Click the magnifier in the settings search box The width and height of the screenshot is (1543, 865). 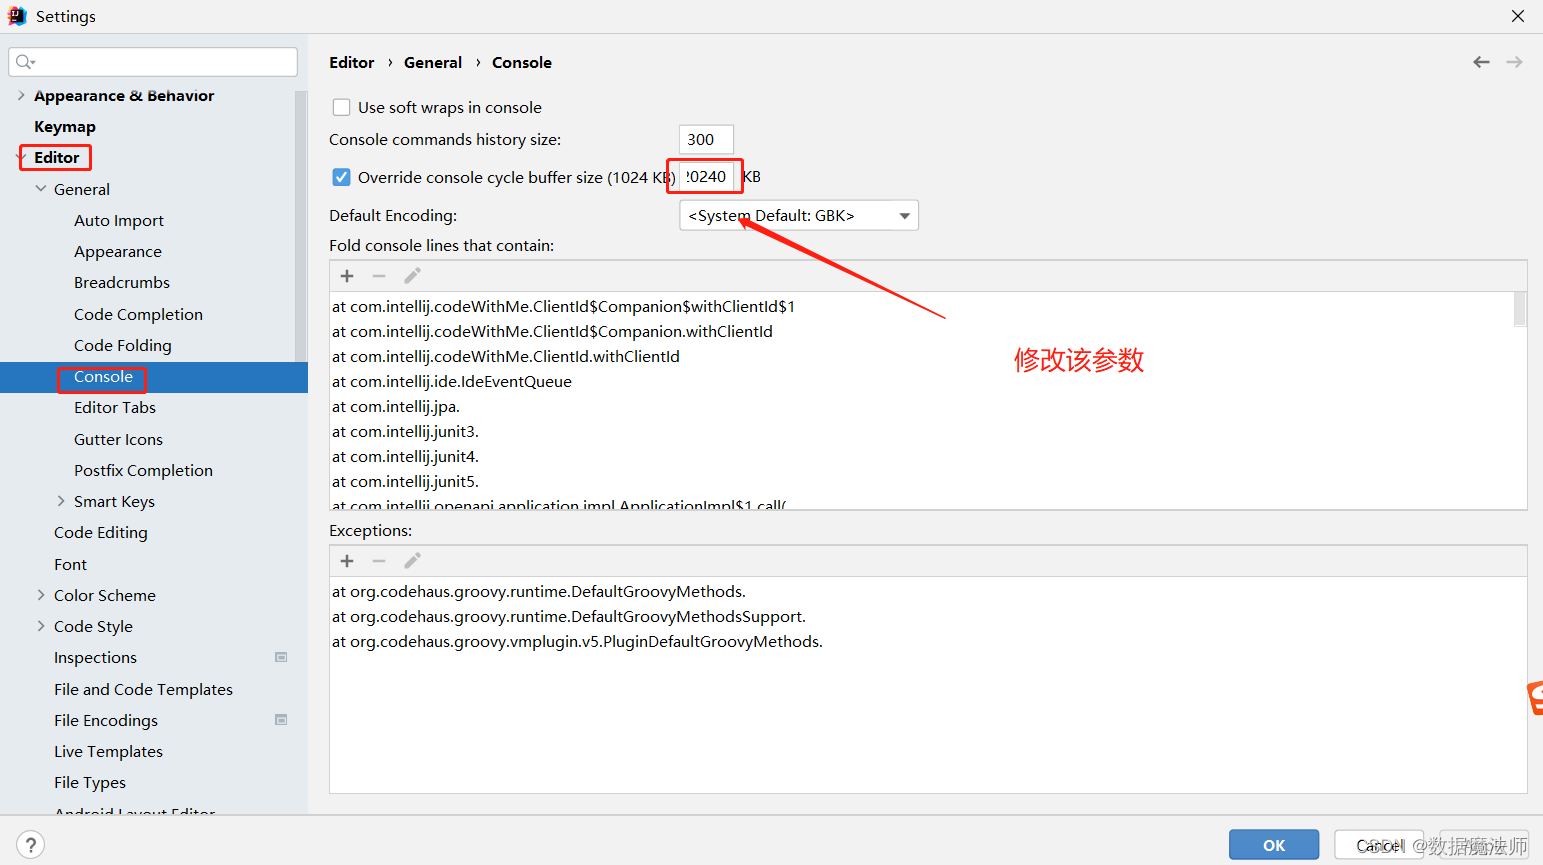pyautogui.click(x=25, y=62)
